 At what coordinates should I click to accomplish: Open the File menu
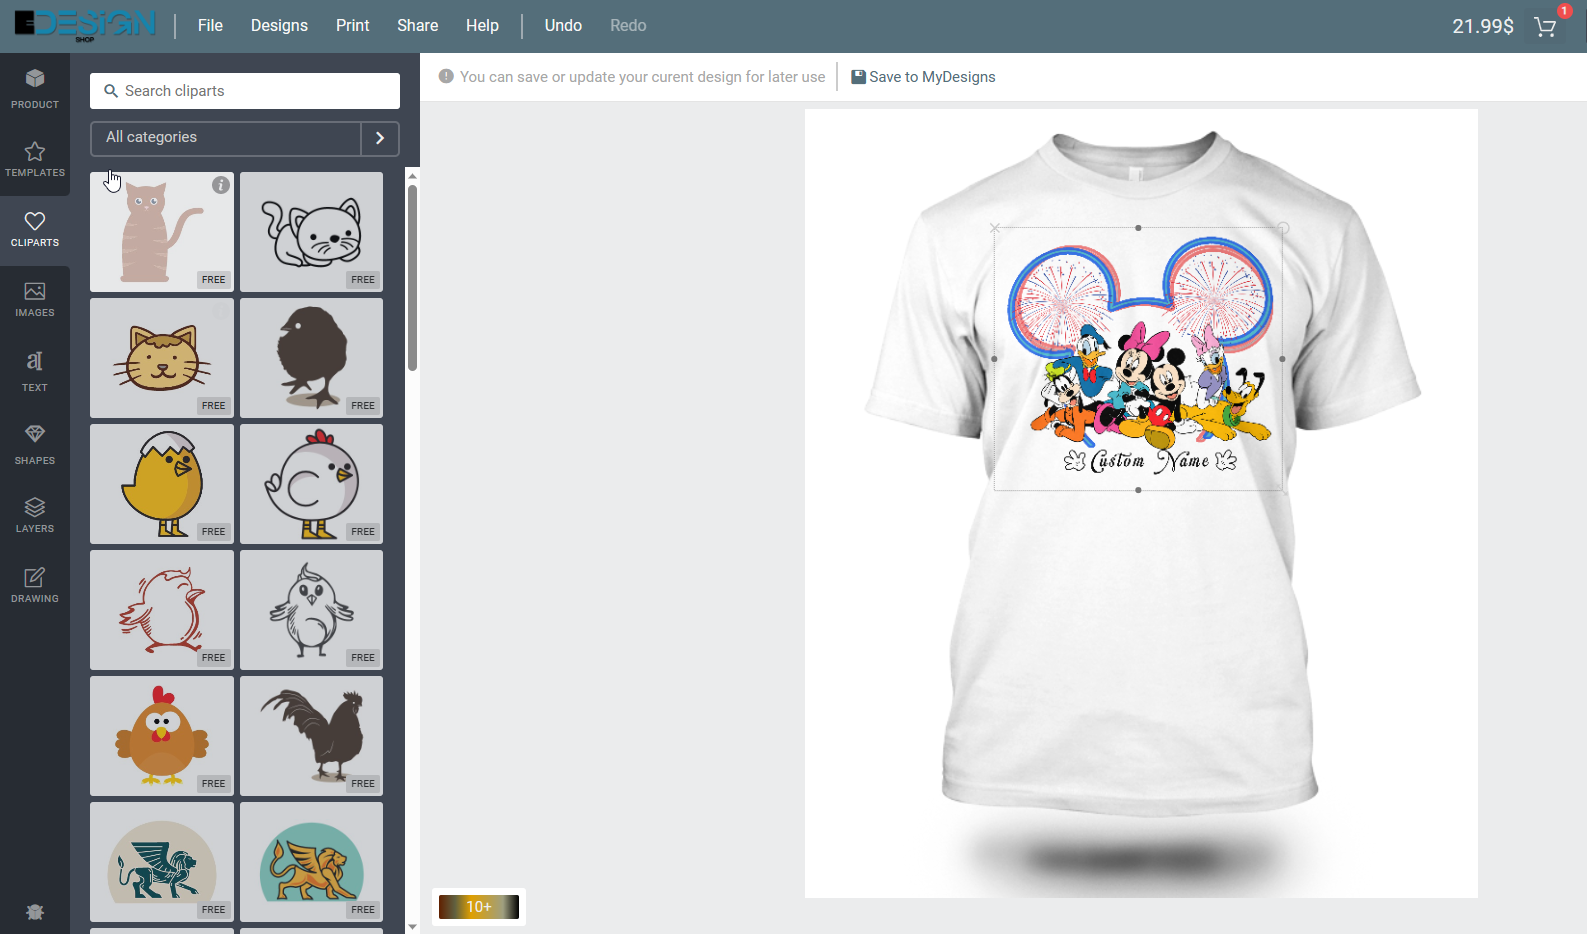coord(210,26)
